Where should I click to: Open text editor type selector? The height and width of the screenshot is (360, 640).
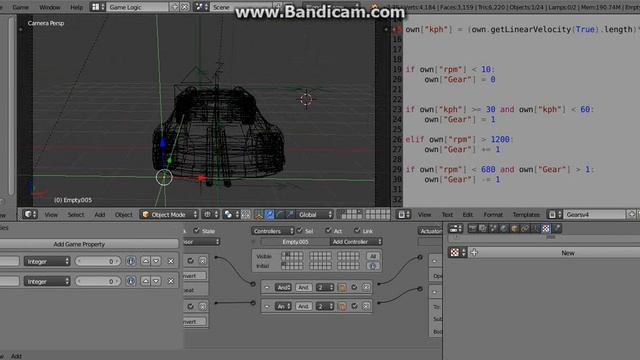403,214
